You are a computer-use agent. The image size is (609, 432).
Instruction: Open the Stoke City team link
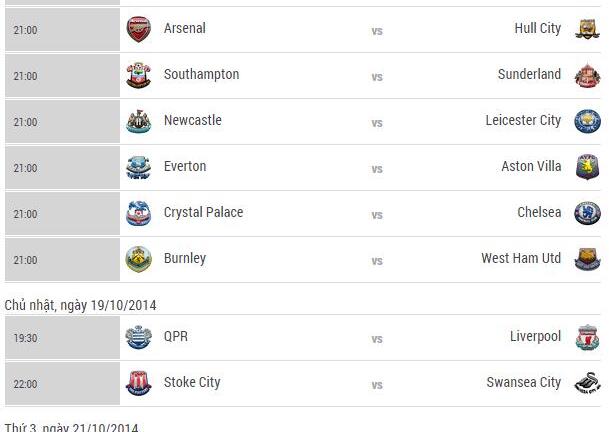192,382
